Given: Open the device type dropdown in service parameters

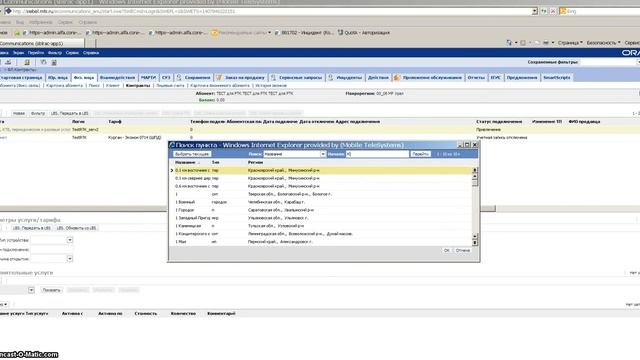Looking at the screenshot, I should click(x=70, y=240).
